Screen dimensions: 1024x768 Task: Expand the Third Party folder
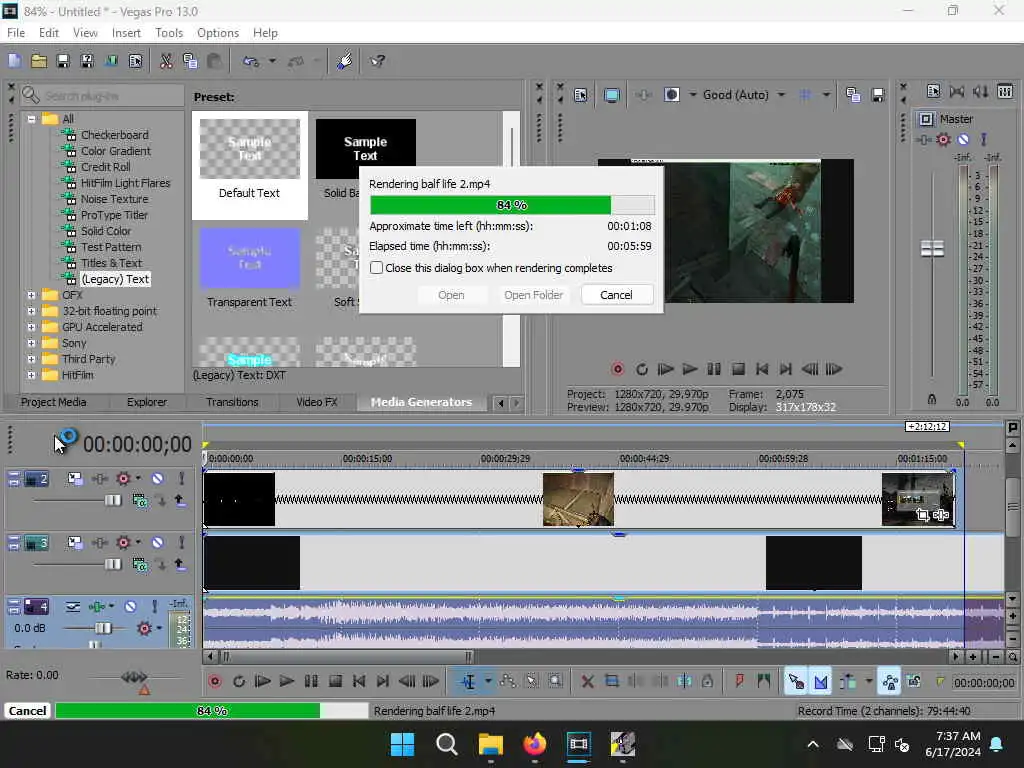tap(31, 359)
